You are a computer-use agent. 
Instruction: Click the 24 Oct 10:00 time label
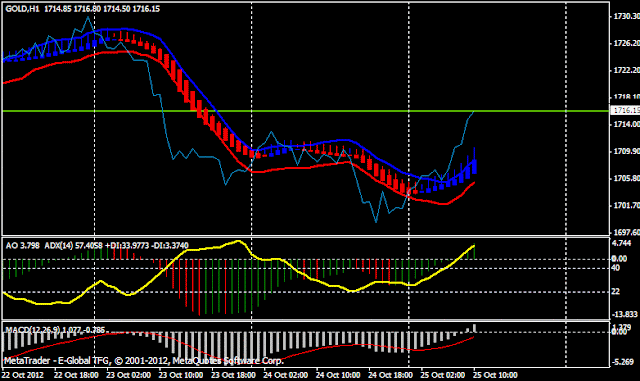coord(338,375)
